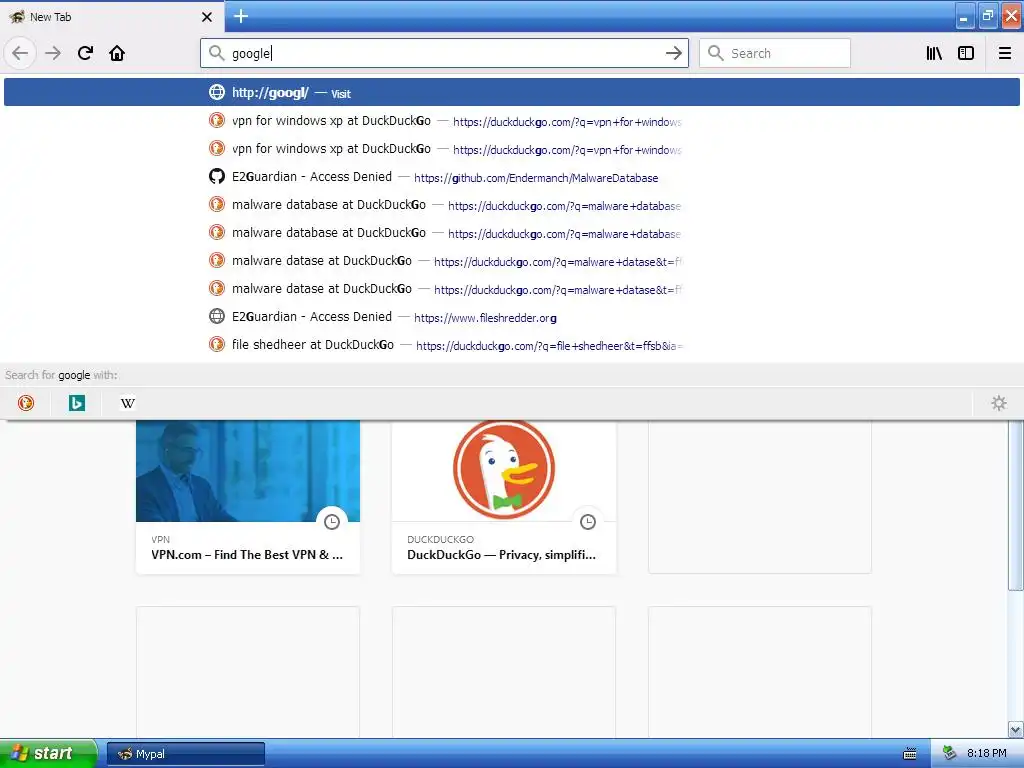Viewport: 1024px width, 768px height.
Task: Reload the current page
Action: coord(86,53)
